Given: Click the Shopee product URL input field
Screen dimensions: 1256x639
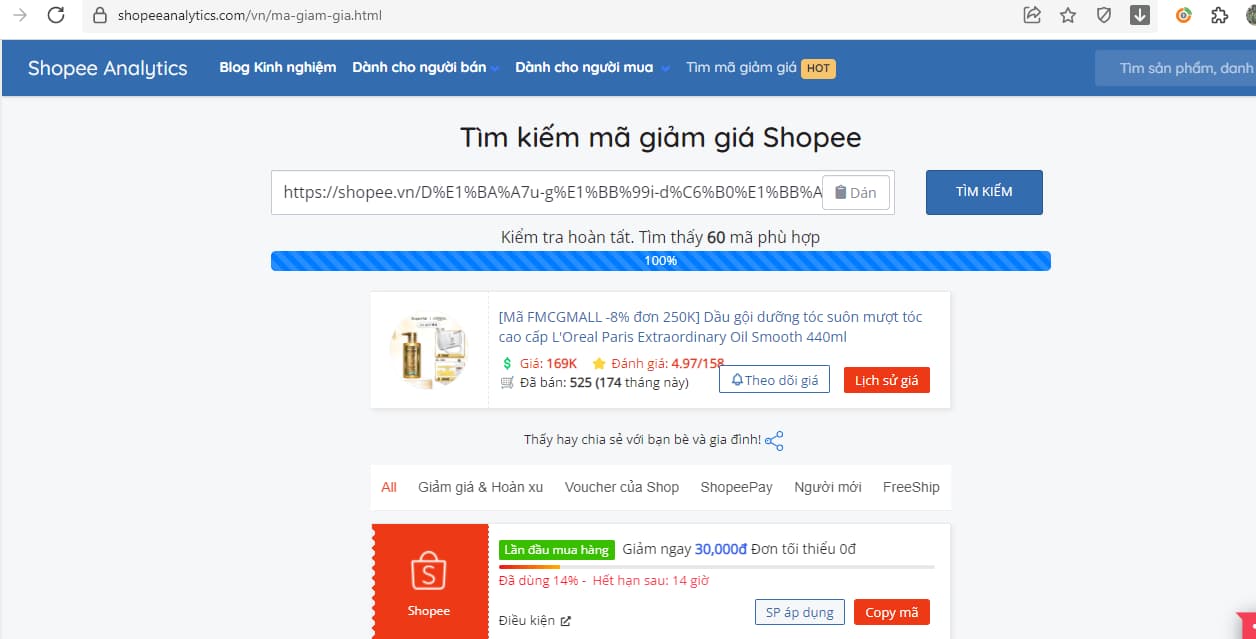Looking at the screenshot, I should (547, 192).
